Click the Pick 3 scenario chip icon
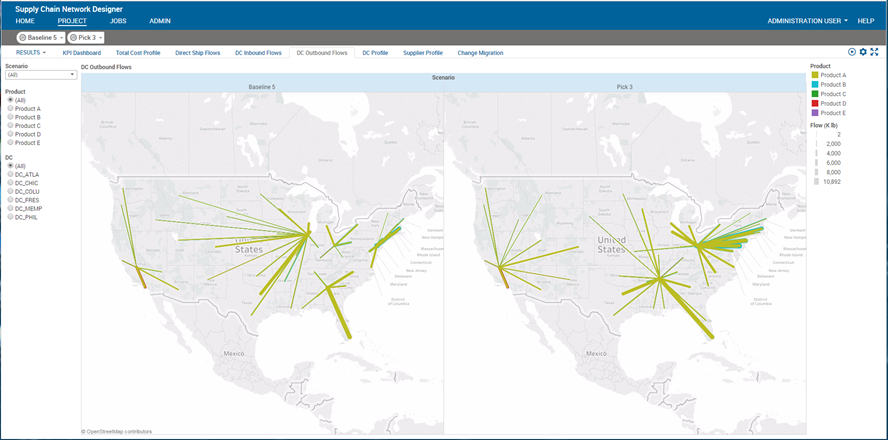Screen dimensions: 888x440 click(73, 37)
